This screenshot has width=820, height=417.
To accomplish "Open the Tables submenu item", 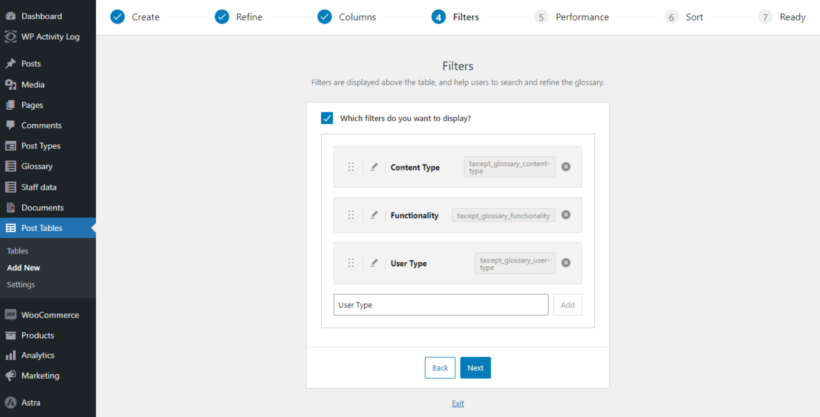I will [17, 251].
